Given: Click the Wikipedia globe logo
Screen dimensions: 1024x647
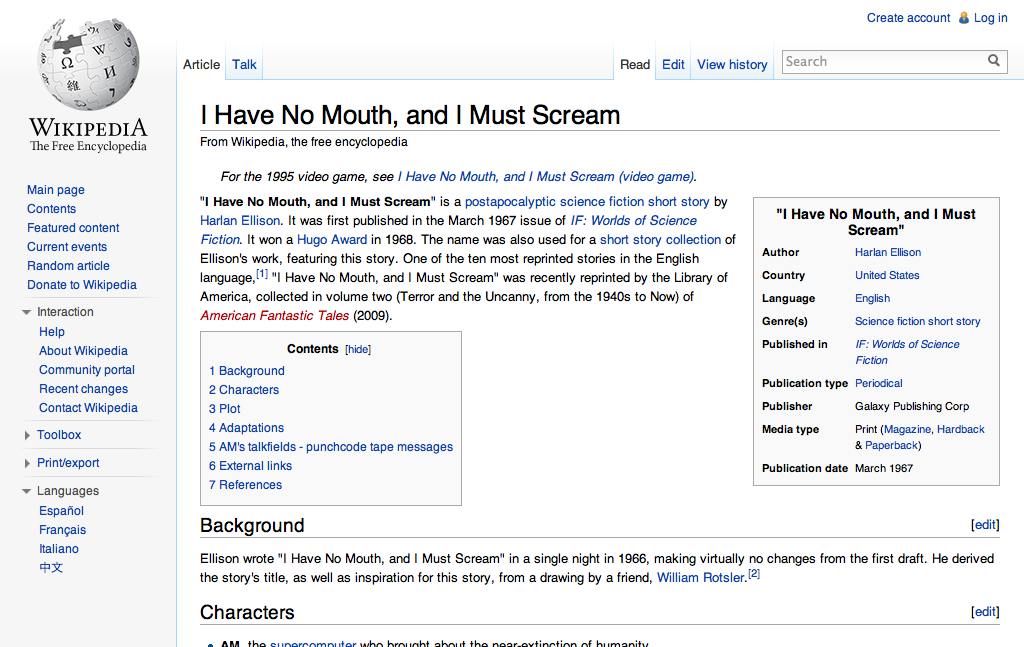Looking at the screenshot, I should pyautogui.click(x=88, y=64).
